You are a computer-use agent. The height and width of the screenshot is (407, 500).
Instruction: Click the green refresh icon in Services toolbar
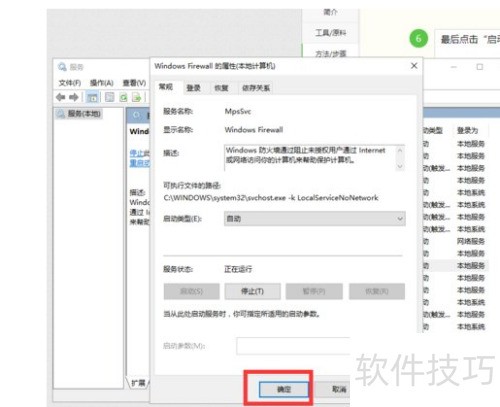point(124,97)
